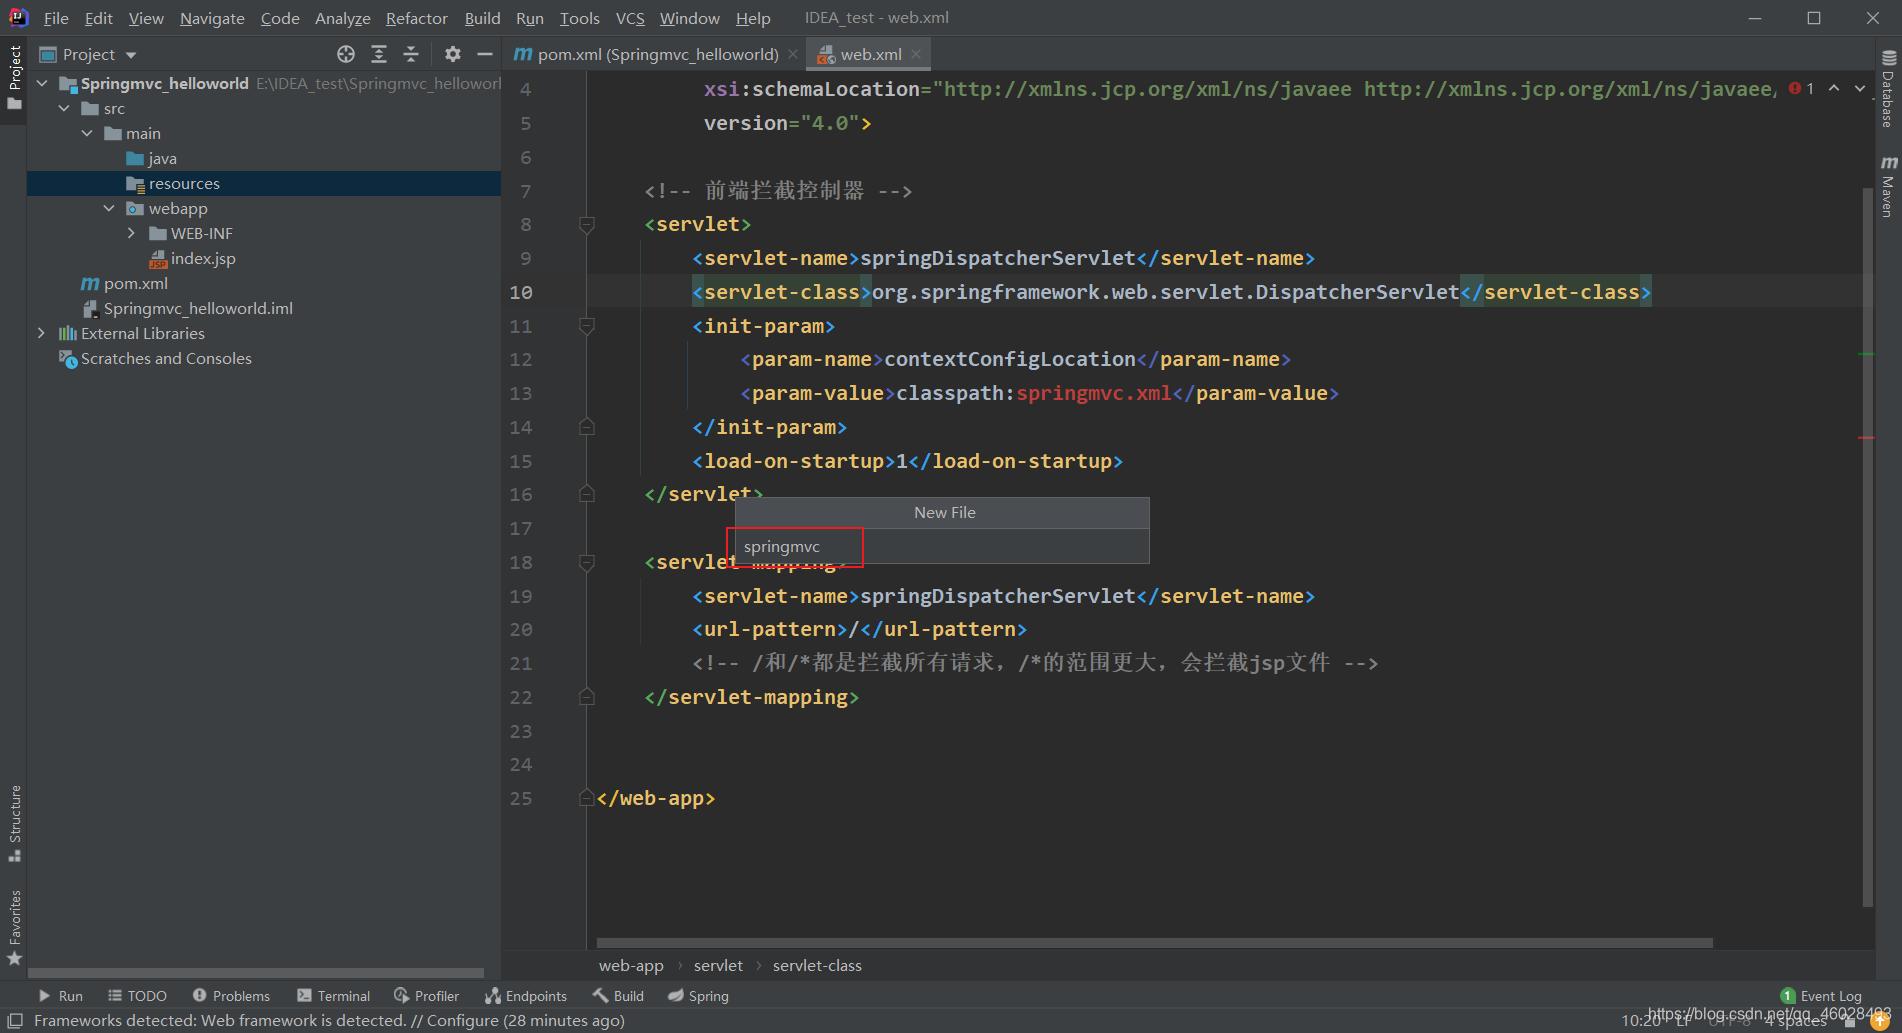The width and height of the screenshot is (1902, 1033).
Task: Open the Build menu
Action: click(x=482, y=18)
